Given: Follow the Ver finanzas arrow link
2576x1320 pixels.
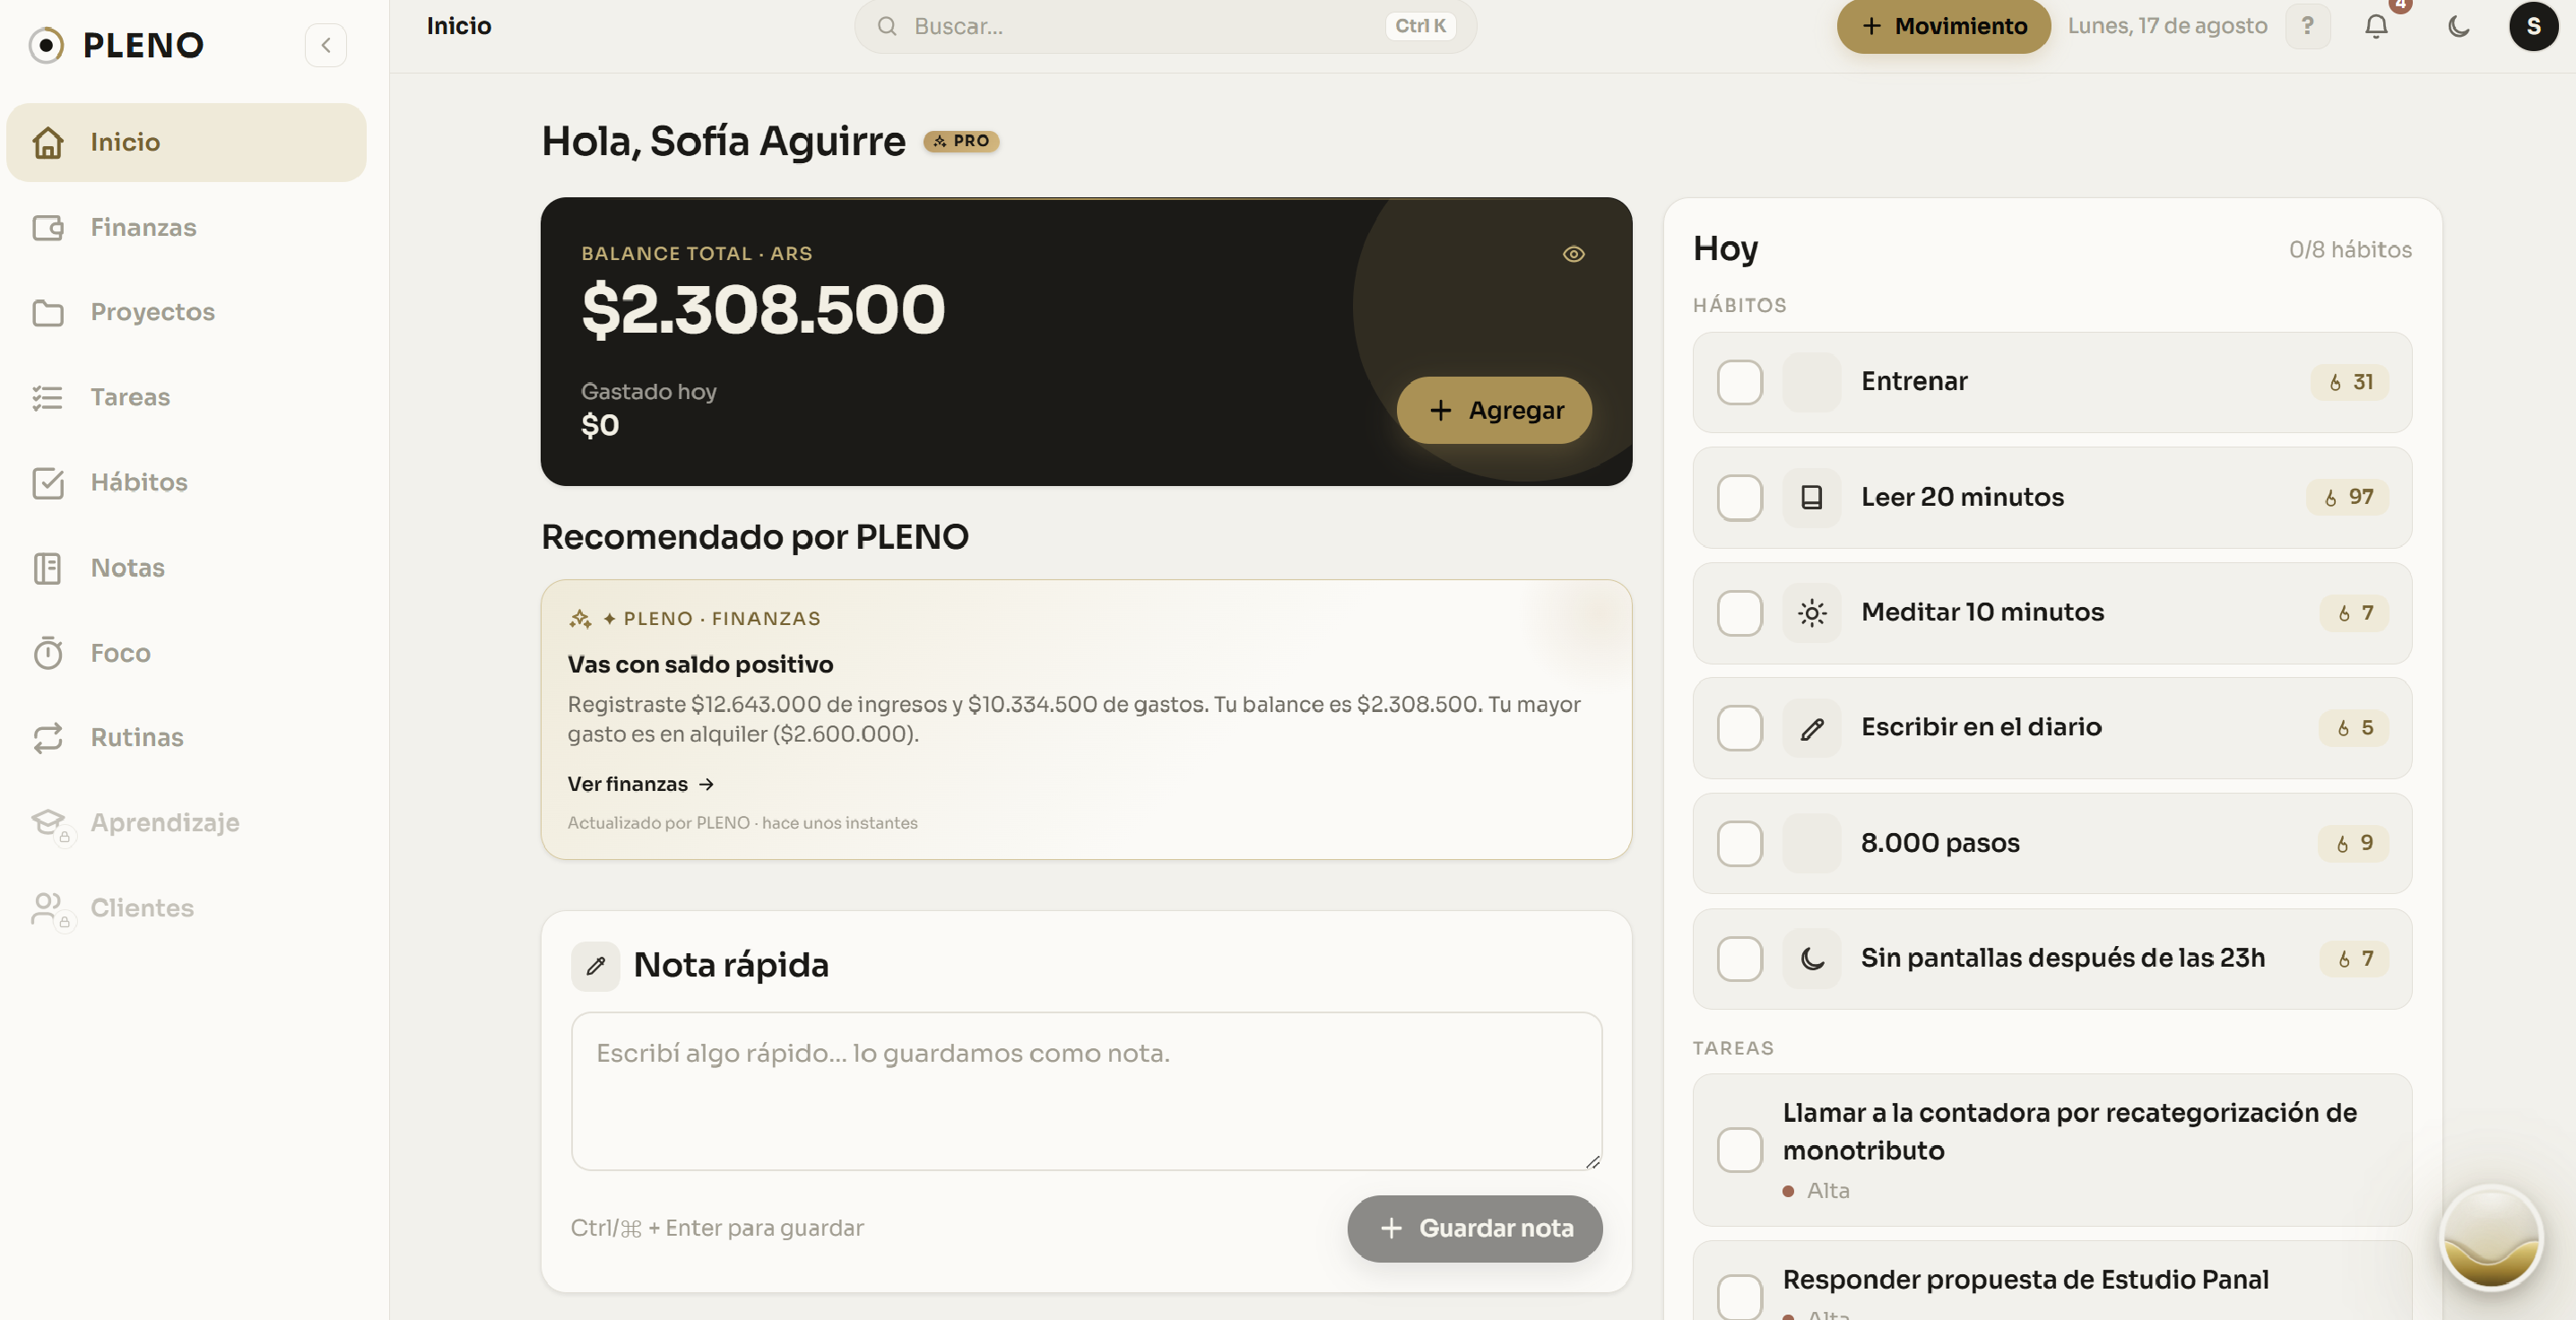Looking at the screenshot, I should click(641, 784).
